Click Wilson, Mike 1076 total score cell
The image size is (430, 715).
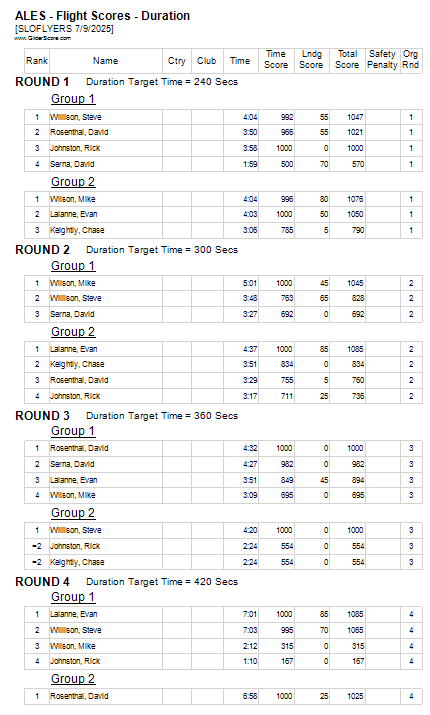click(x=347, y=200)
